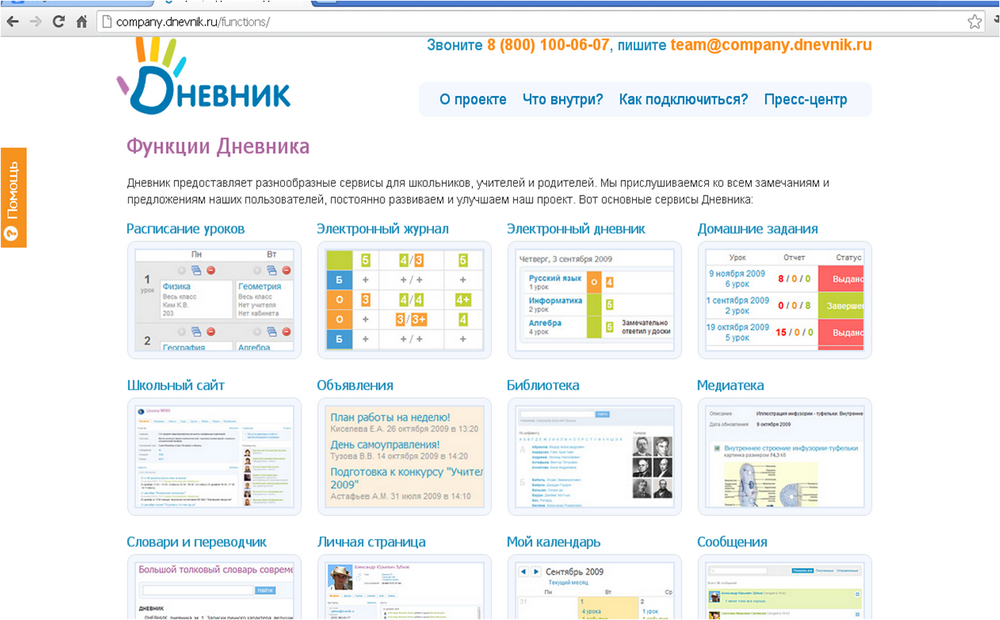Click the library preview thumbnail
This screenshot has height=620, width=1000.
594,457
